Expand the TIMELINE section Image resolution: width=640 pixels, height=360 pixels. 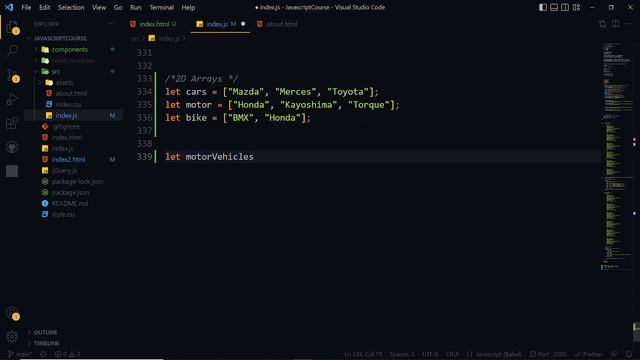[x=46, y=343]
